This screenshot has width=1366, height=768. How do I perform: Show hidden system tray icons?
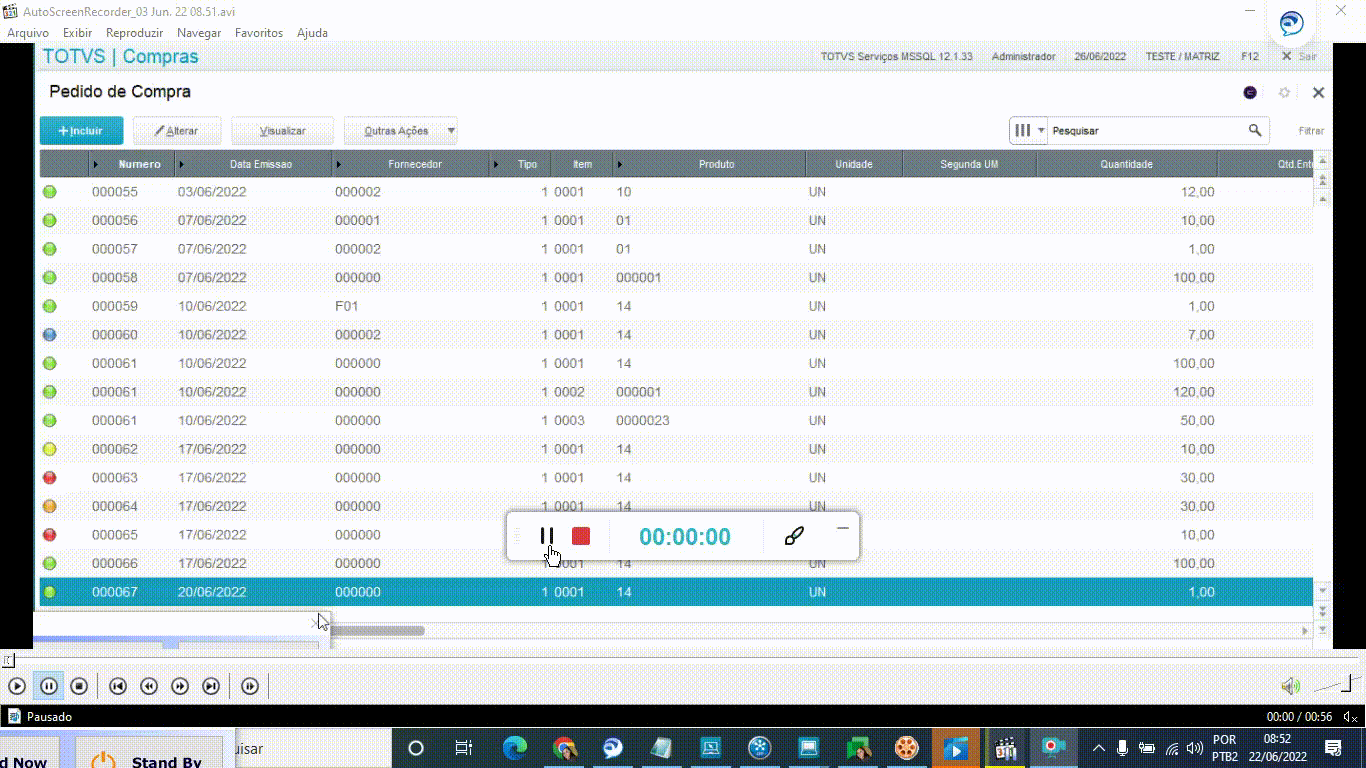pos(1099,747)
